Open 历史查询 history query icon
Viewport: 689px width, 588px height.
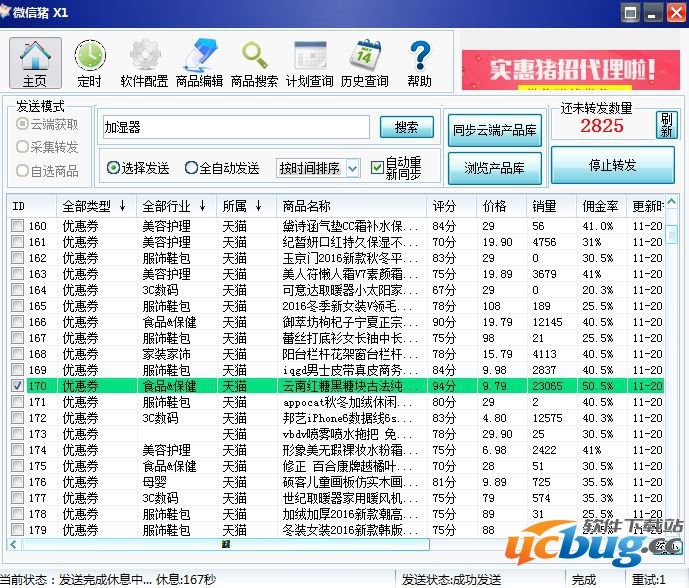click(x=364, y=63)
